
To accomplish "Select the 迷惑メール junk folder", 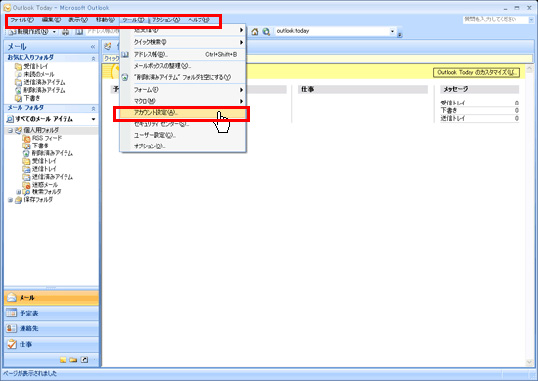I will tap(45, 185).
